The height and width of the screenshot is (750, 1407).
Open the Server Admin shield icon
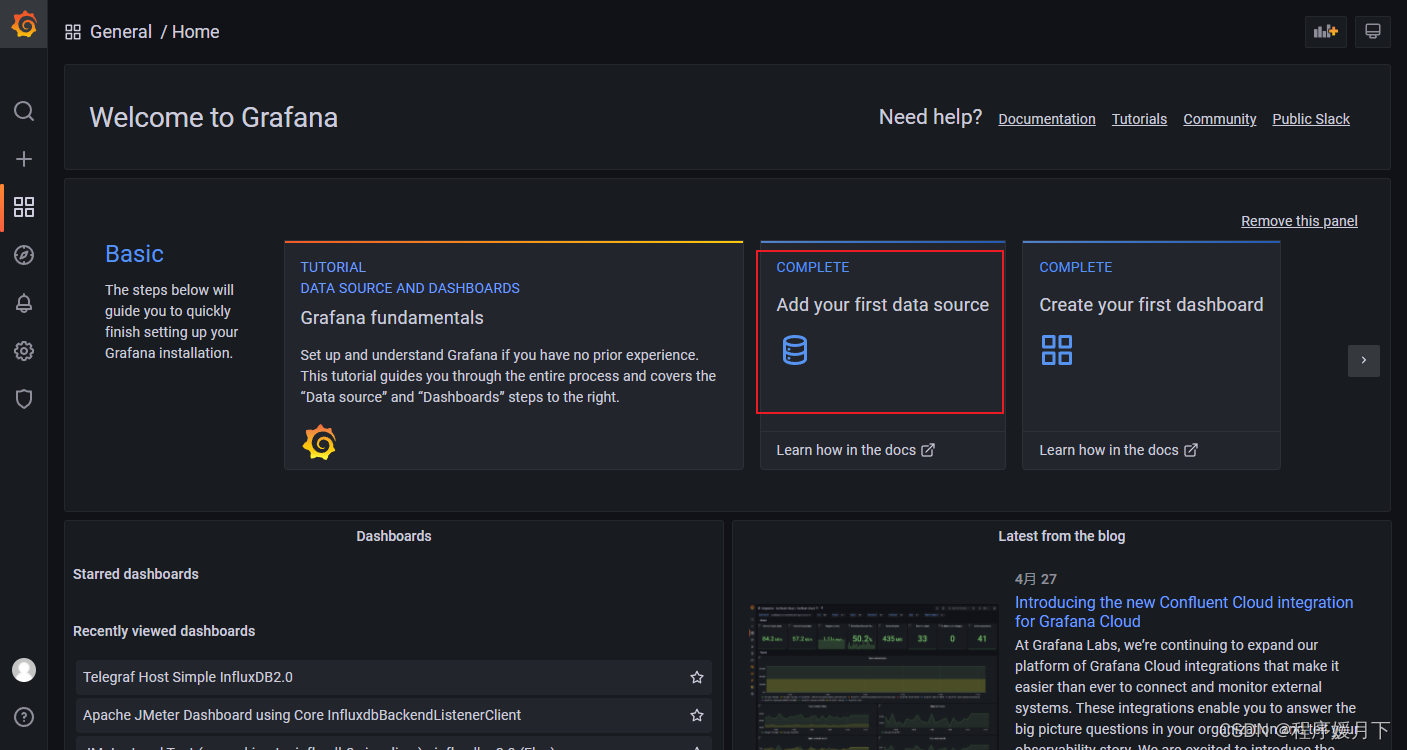point(24,399)
